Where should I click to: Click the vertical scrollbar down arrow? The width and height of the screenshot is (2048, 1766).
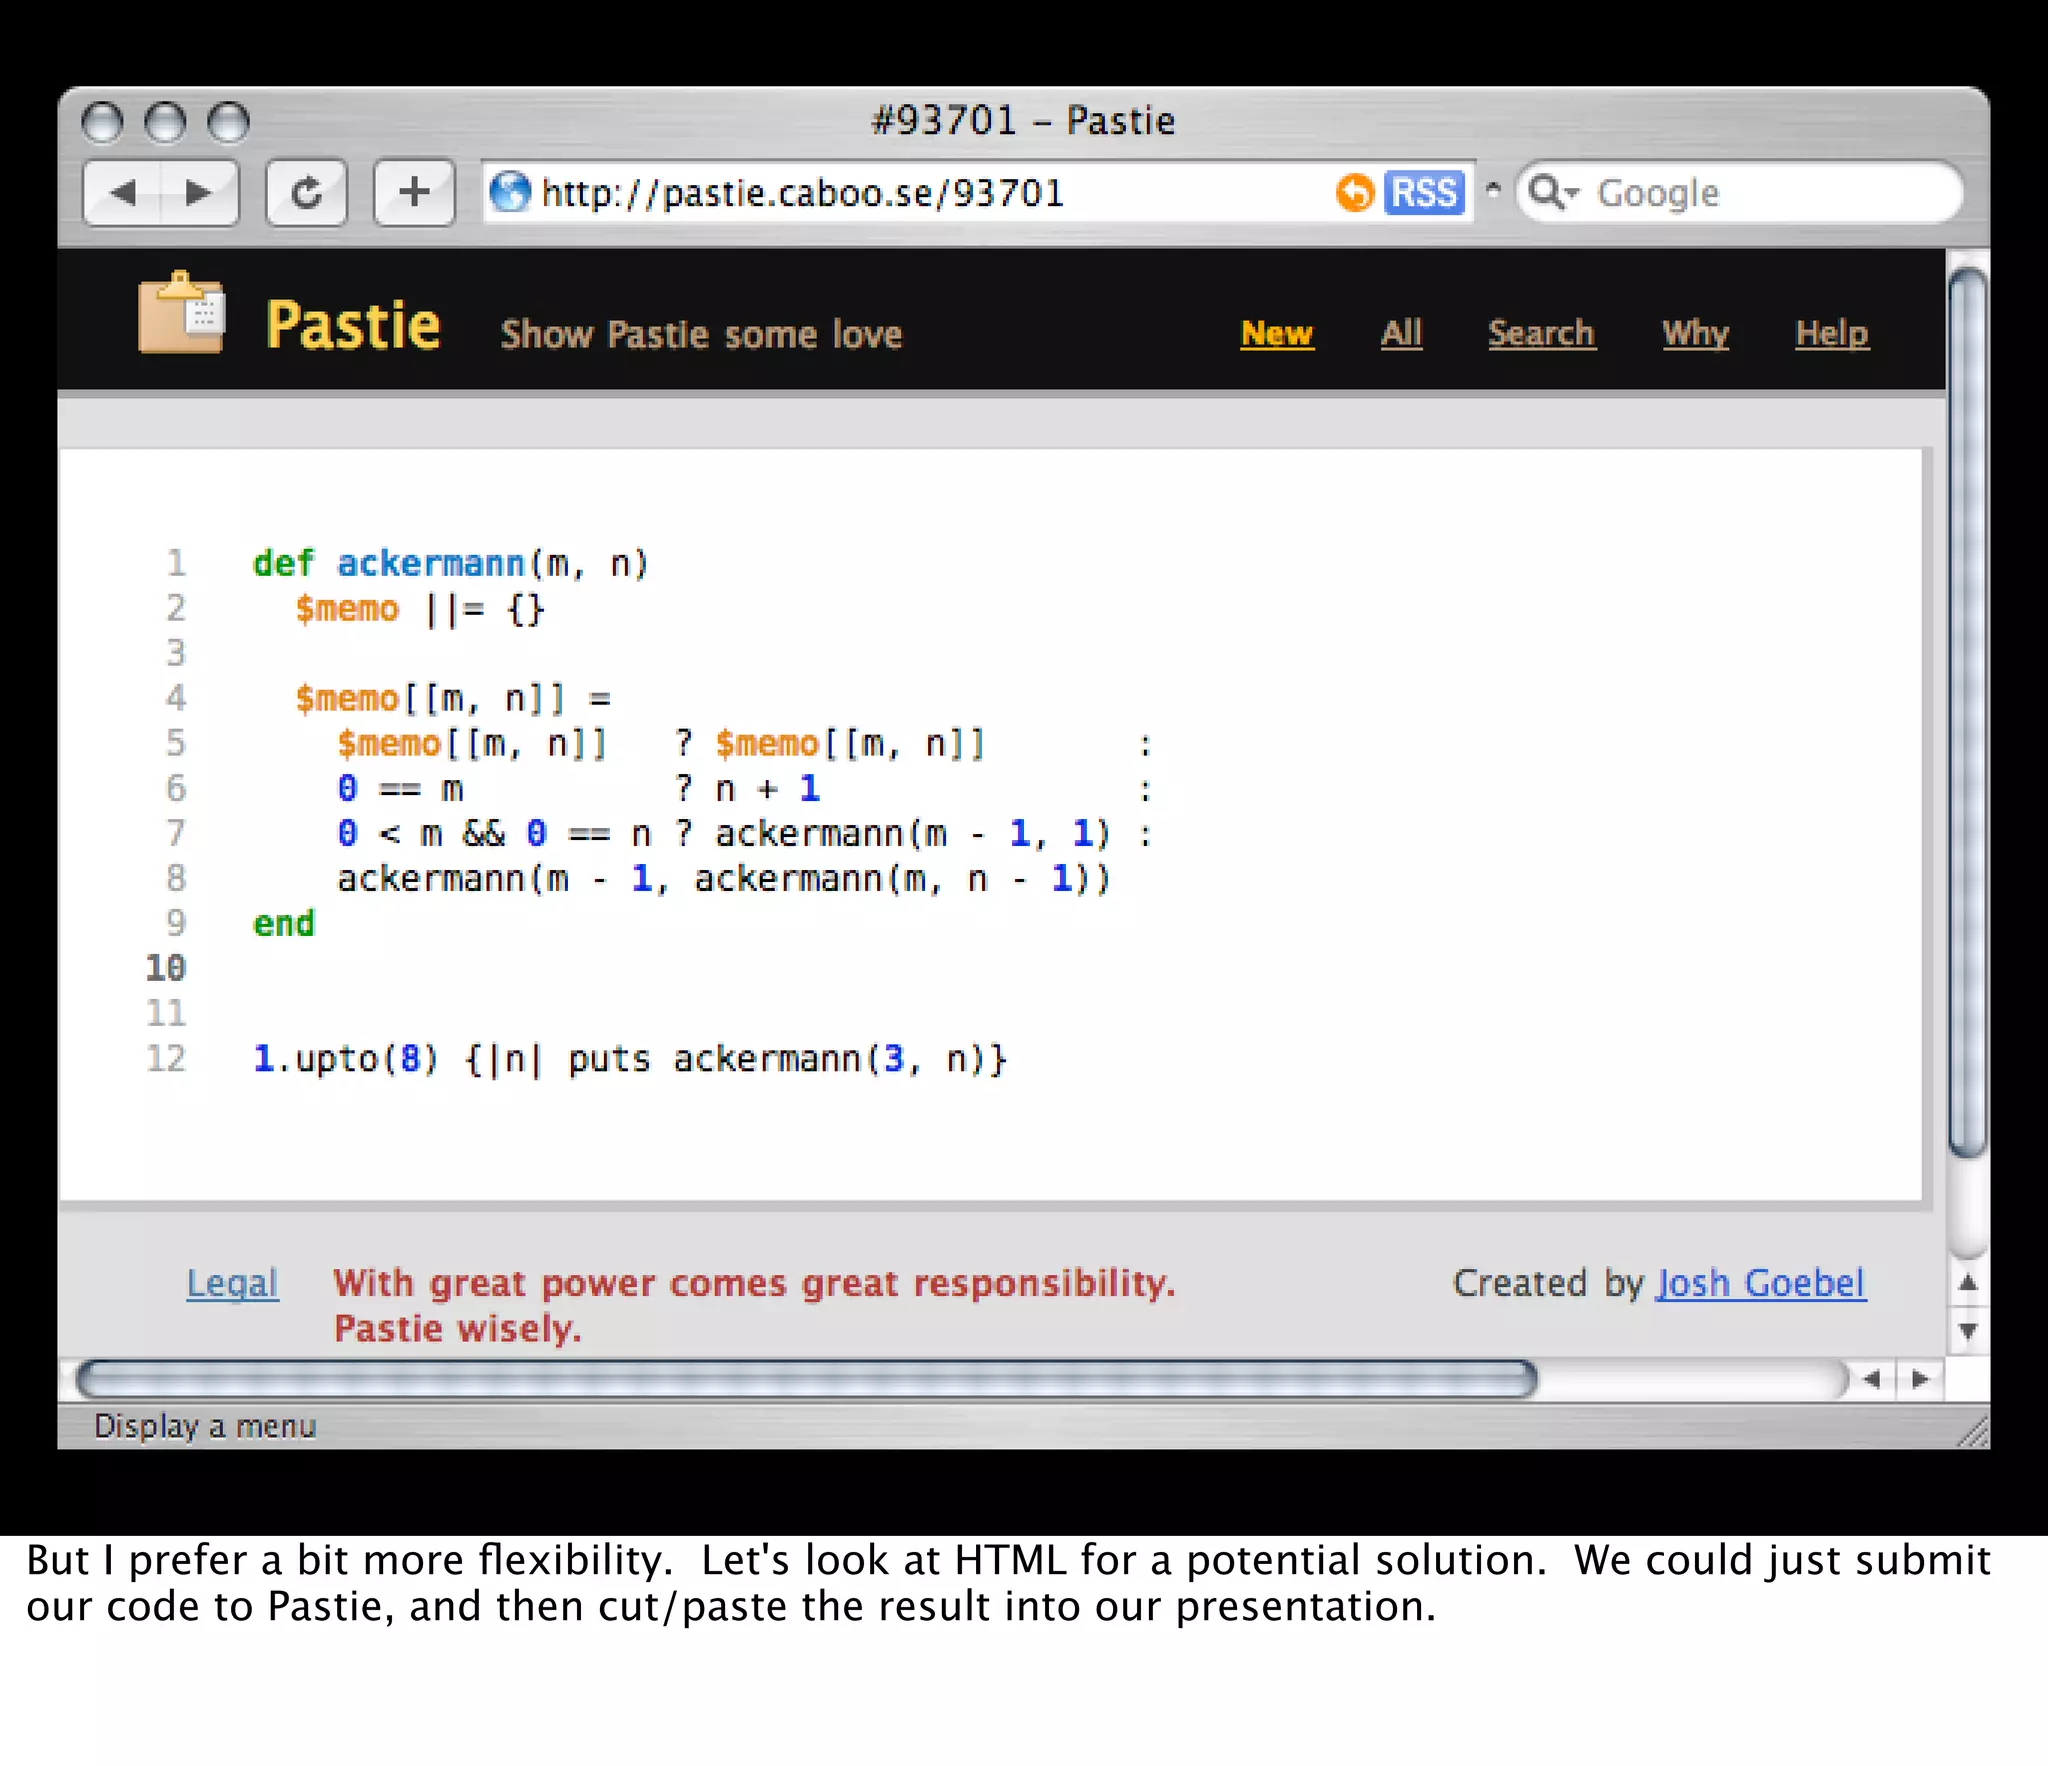pos(1968,1331)
